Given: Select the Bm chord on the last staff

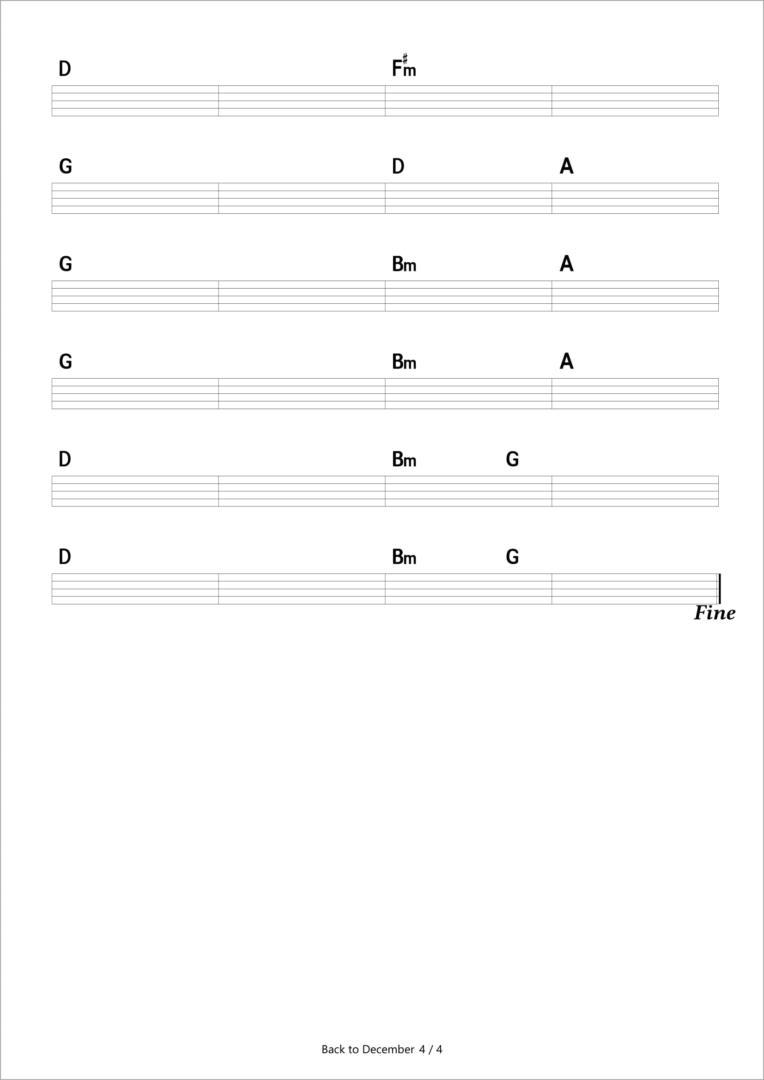Looking at the screenshot, I should (403, 557).
